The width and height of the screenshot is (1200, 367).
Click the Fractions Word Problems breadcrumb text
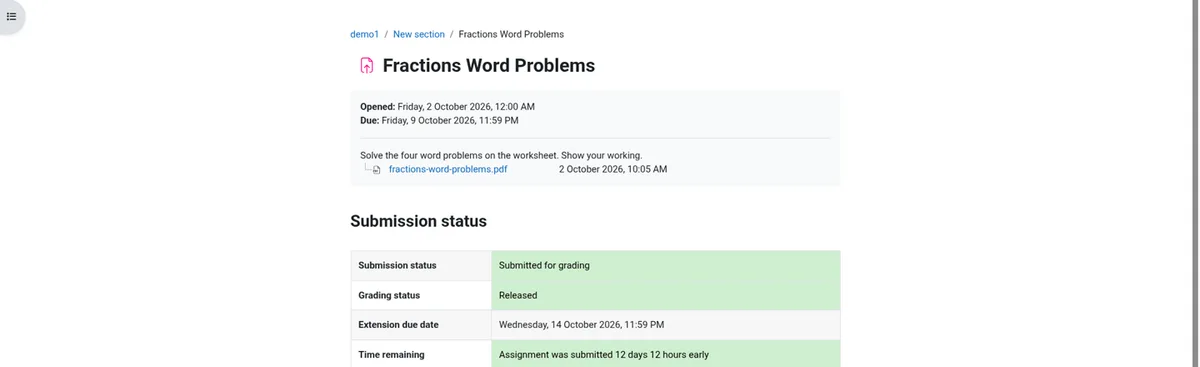(x=511, y=34)
